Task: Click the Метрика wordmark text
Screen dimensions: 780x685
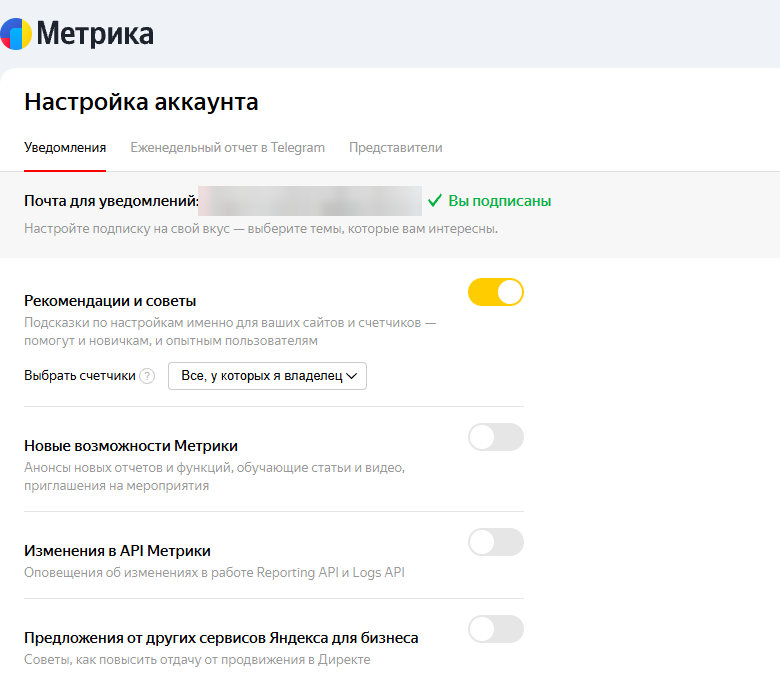Action: [95, 34]
